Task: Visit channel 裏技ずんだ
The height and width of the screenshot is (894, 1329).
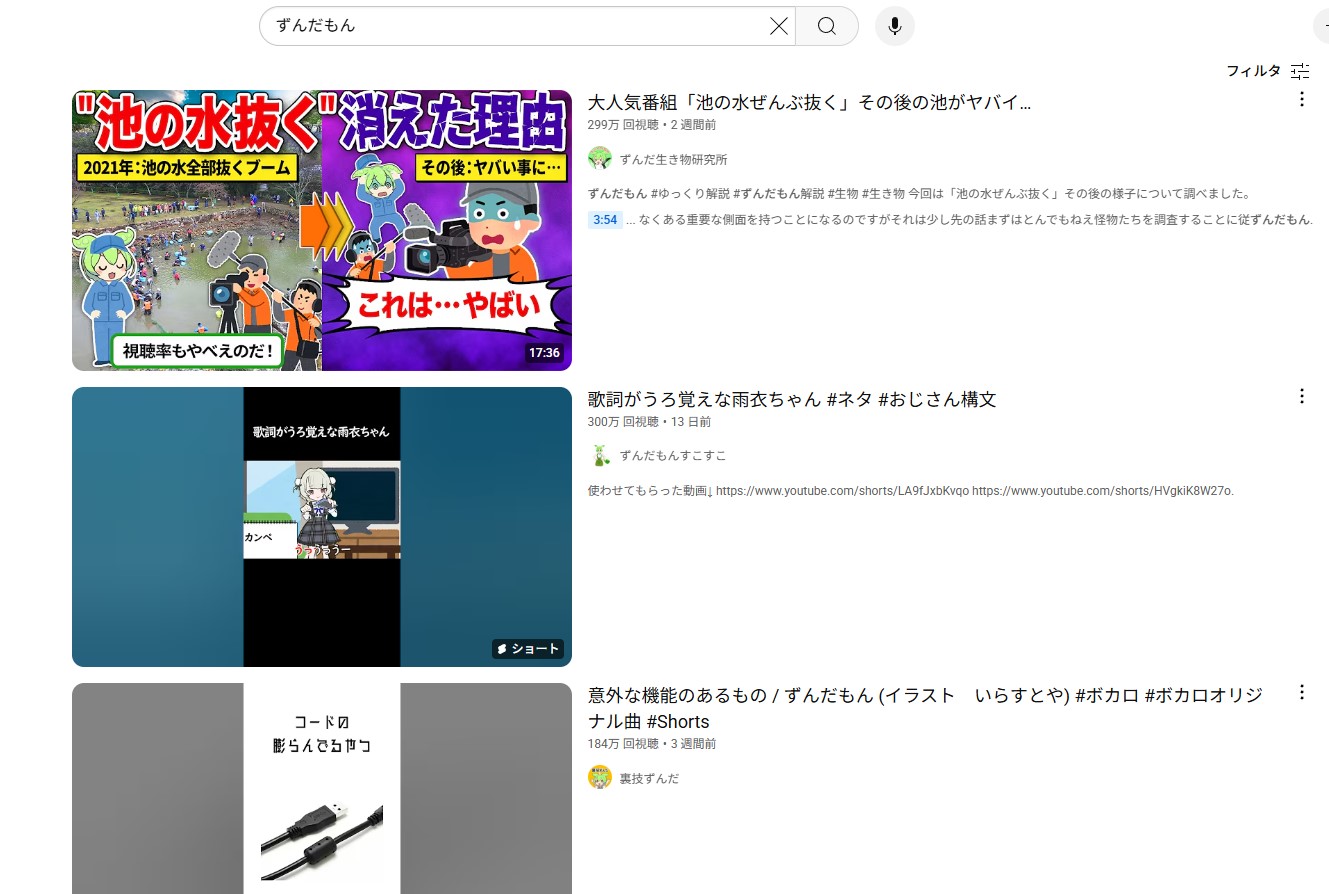Action: click(x=649, y=778)
